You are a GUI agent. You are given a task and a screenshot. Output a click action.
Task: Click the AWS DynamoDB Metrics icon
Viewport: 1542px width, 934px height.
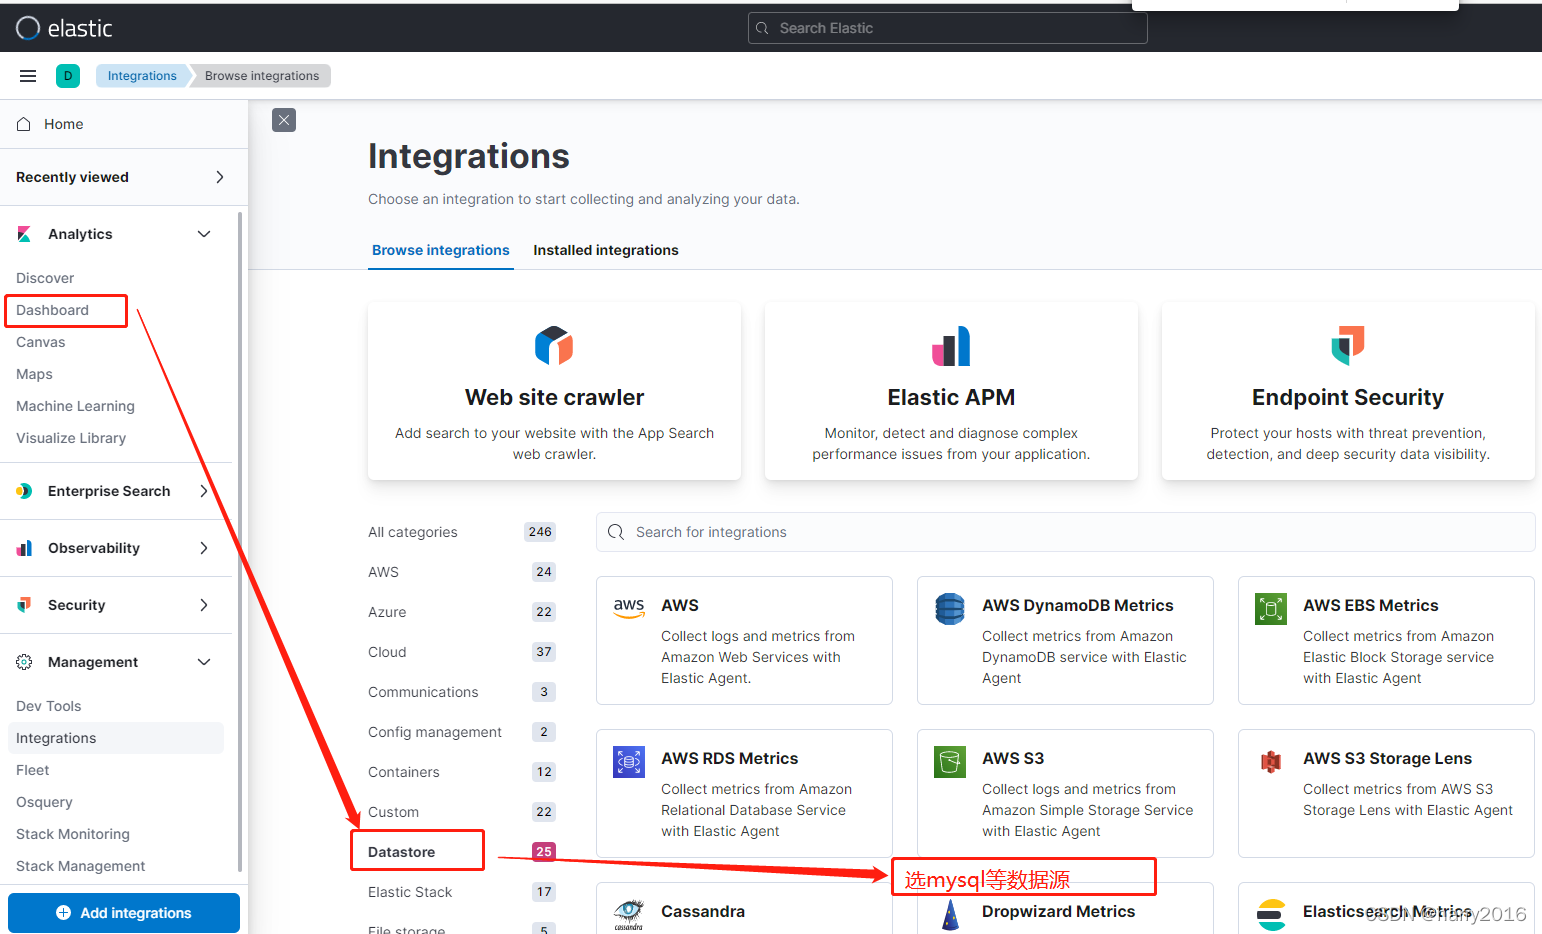[950, 608]
